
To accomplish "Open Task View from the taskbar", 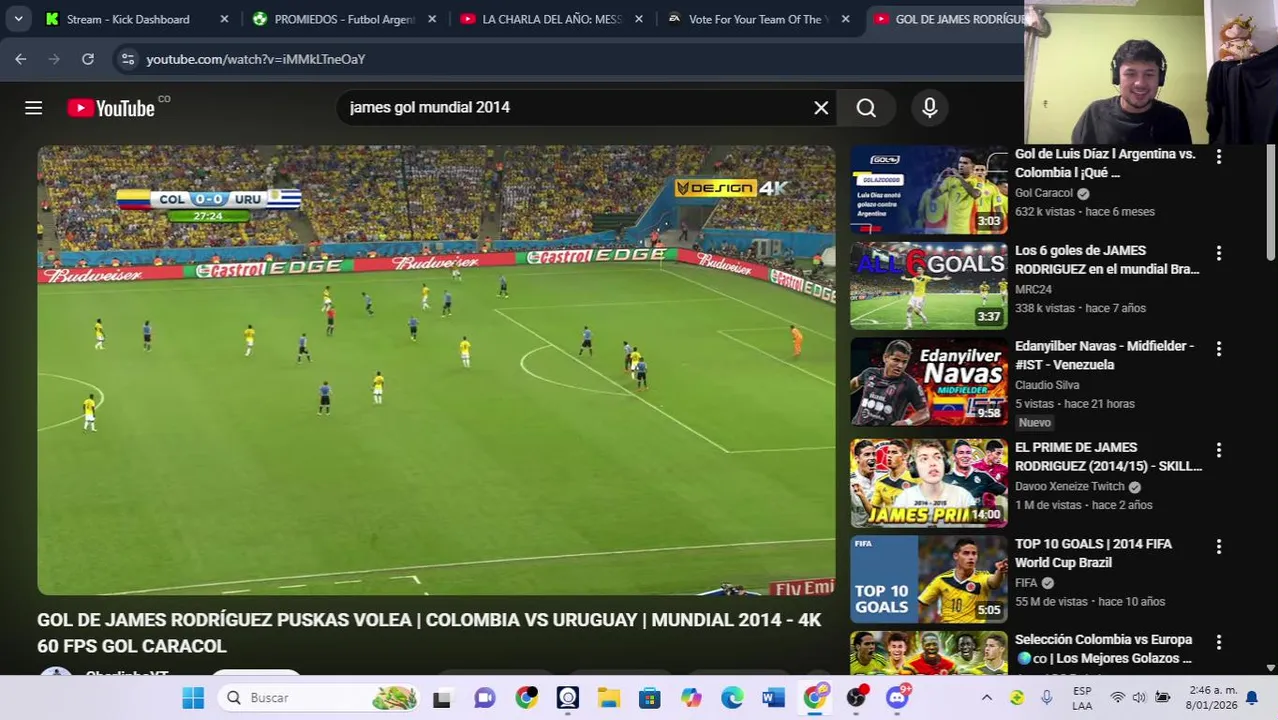I will [x=441, y=698].
